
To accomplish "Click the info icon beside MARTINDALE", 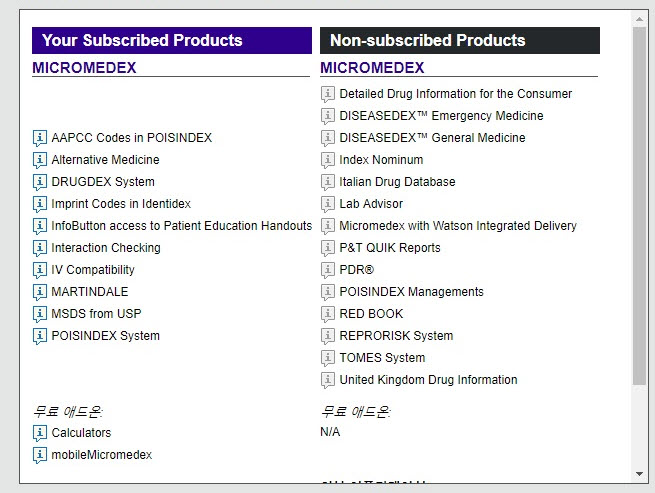I will (x=40, y=292).
